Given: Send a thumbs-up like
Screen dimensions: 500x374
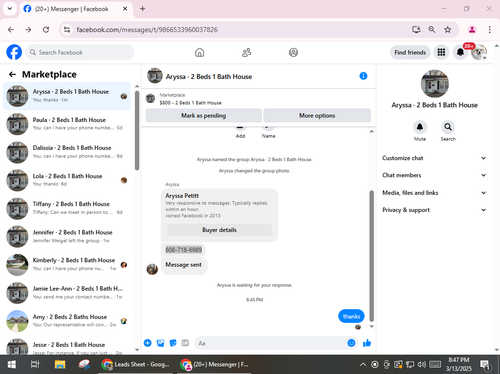Looking at the screenshot, I should [x=367, y=343].
